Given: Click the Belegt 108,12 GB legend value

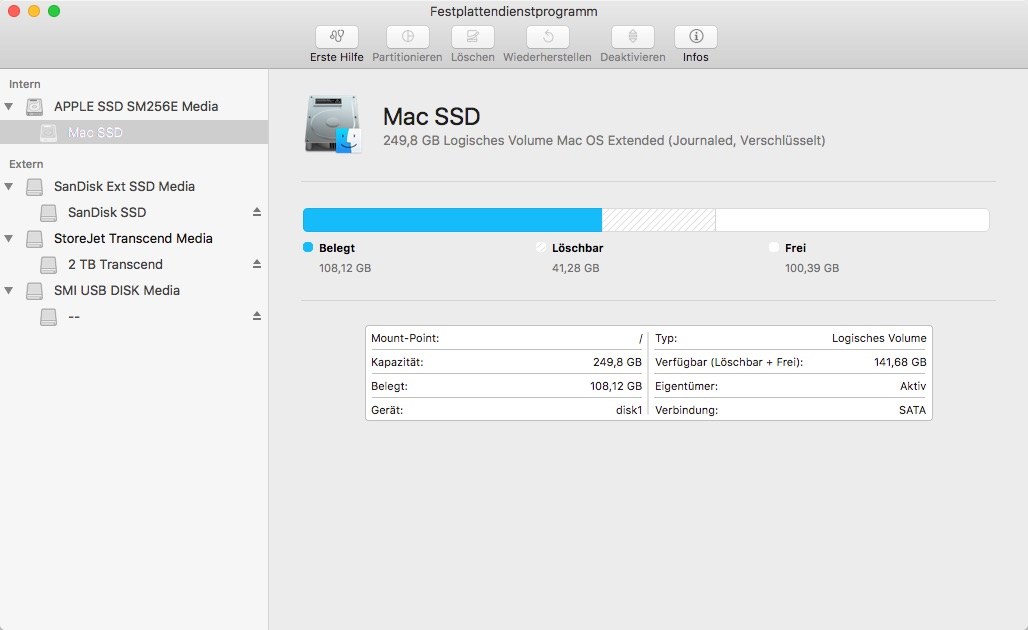Looking at the screenshot, I should coord(345,268).
